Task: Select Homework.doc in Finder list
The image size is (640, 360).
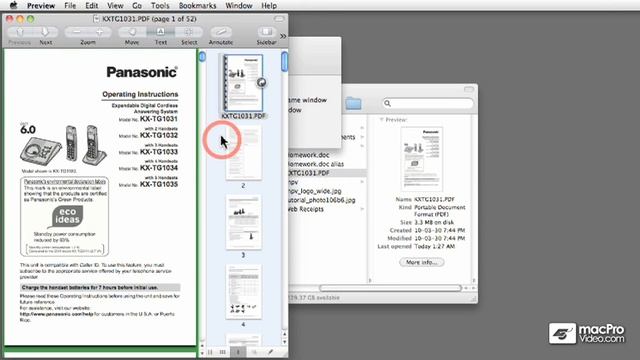Action: click(x=309, y=155)
